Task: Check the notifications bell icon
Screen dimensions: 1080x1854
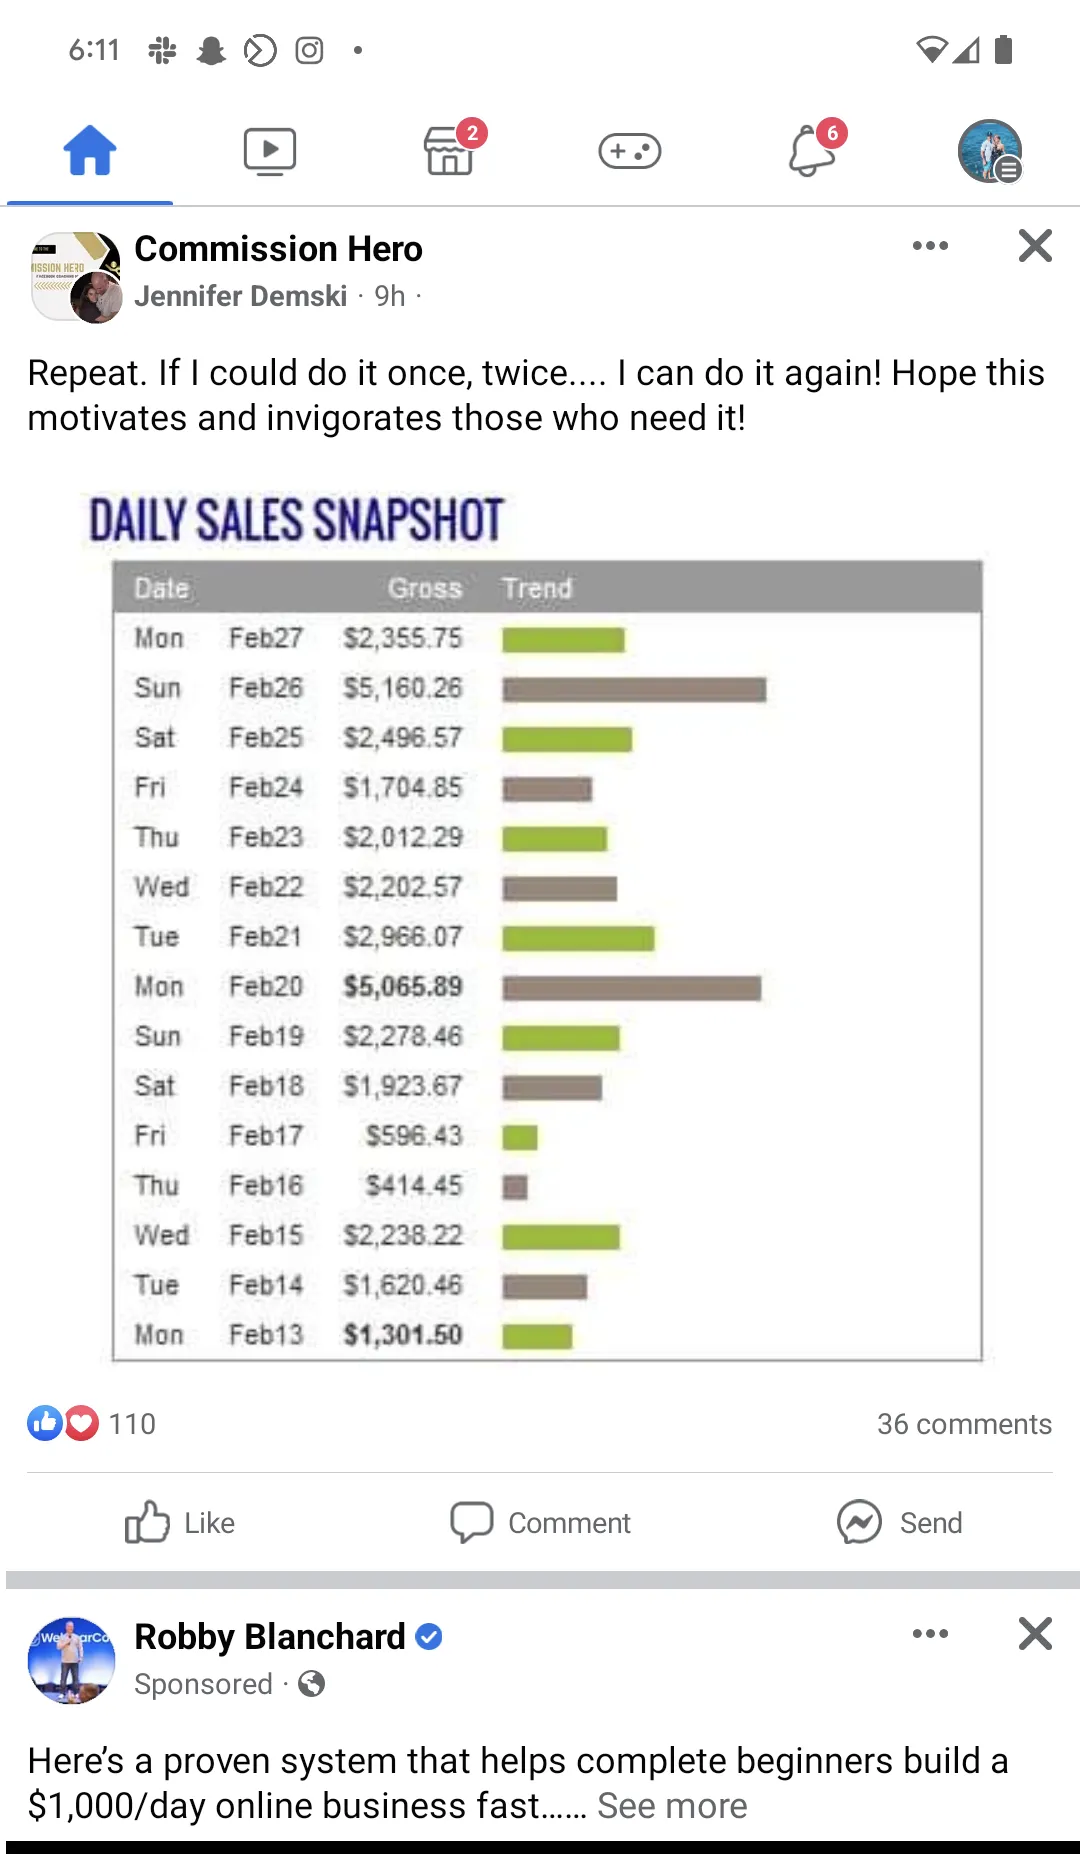Action: [x=812, y=151]
